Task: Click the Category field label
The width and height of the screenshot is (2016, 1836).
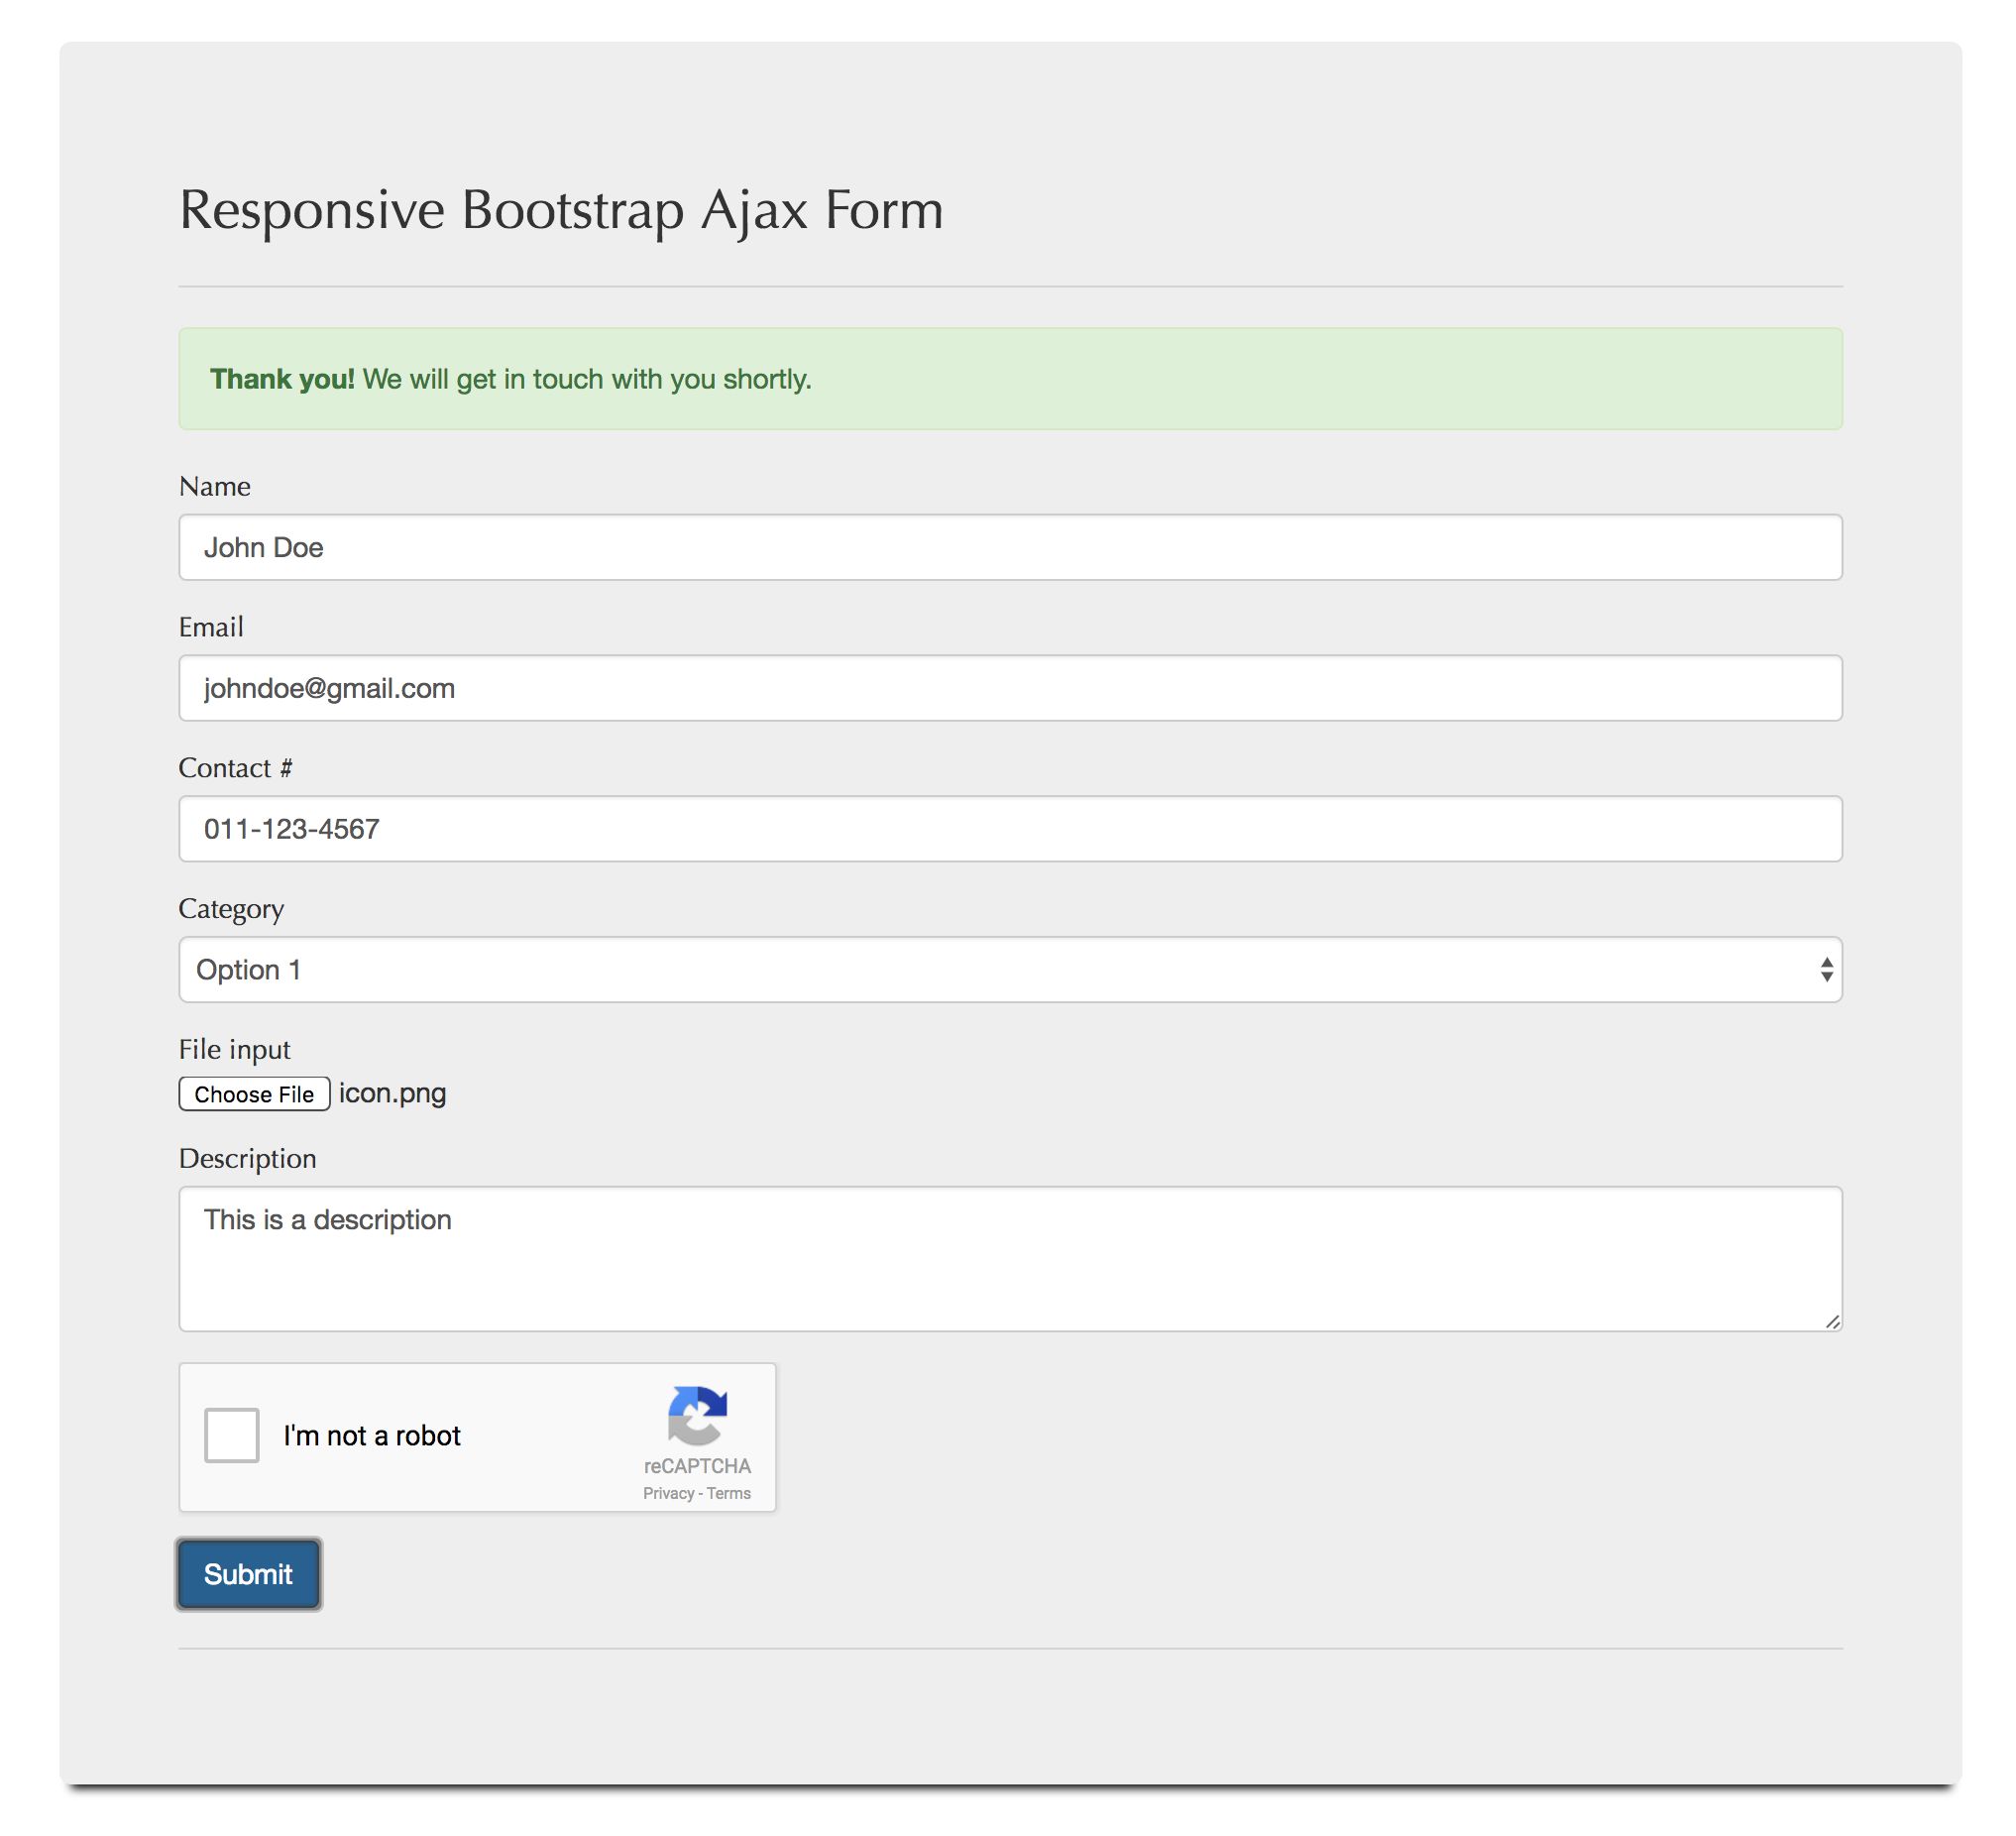Action: pyautogui.click(x=231, y=909)
